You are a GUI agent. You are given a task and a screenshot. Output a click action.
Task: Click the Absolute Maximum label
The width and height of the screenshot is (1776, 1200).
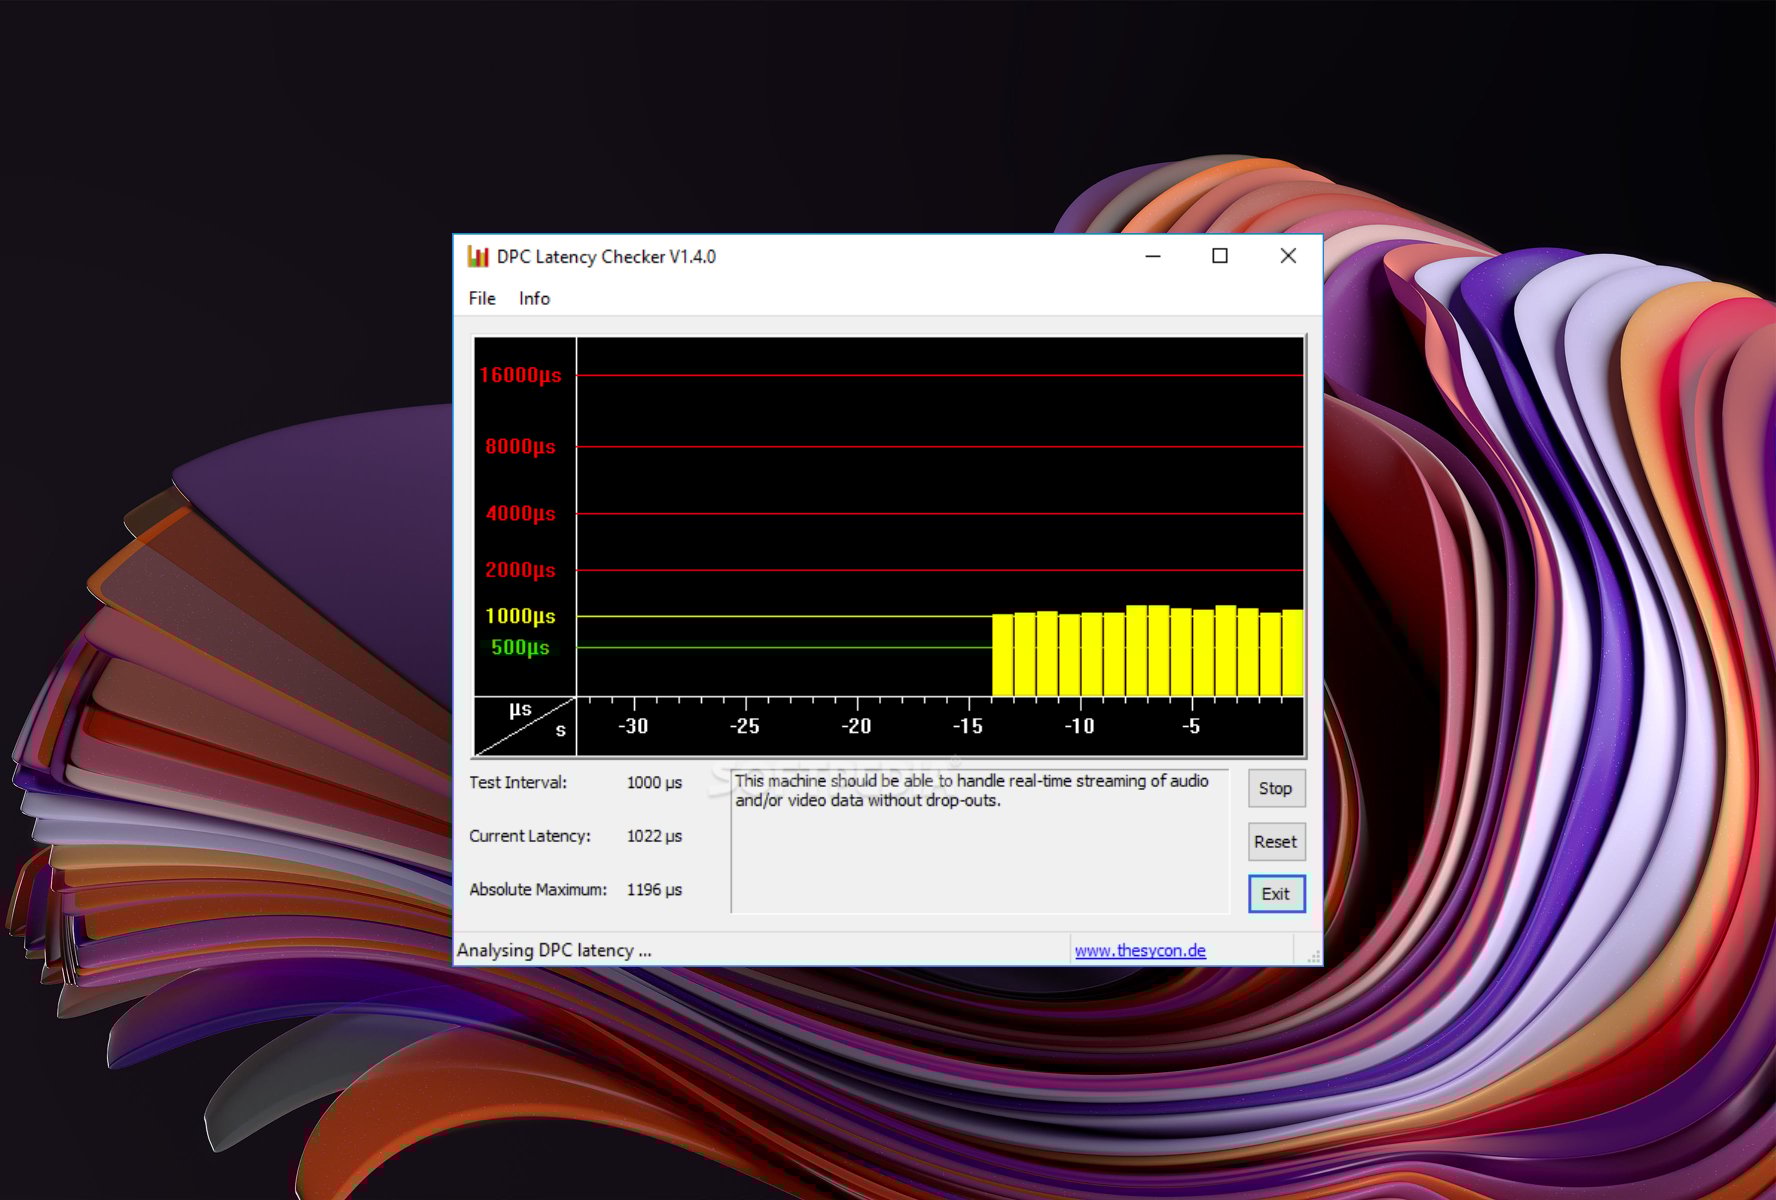coord(538,889)
